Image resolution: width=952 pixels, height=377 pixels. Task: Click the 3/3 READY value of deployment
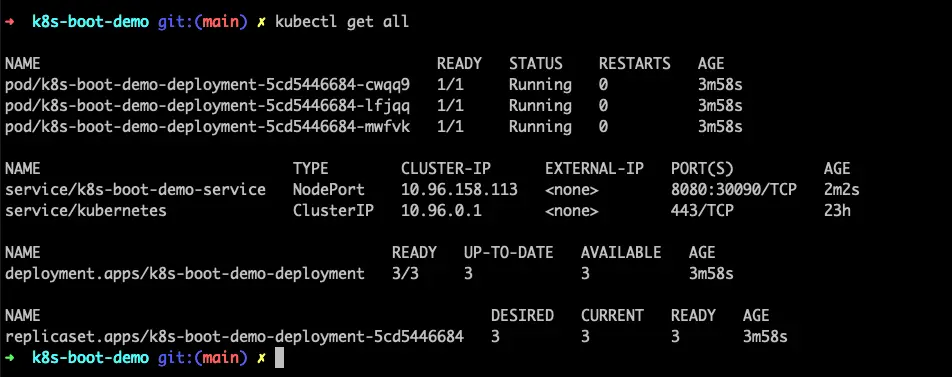tap(406, 274)
